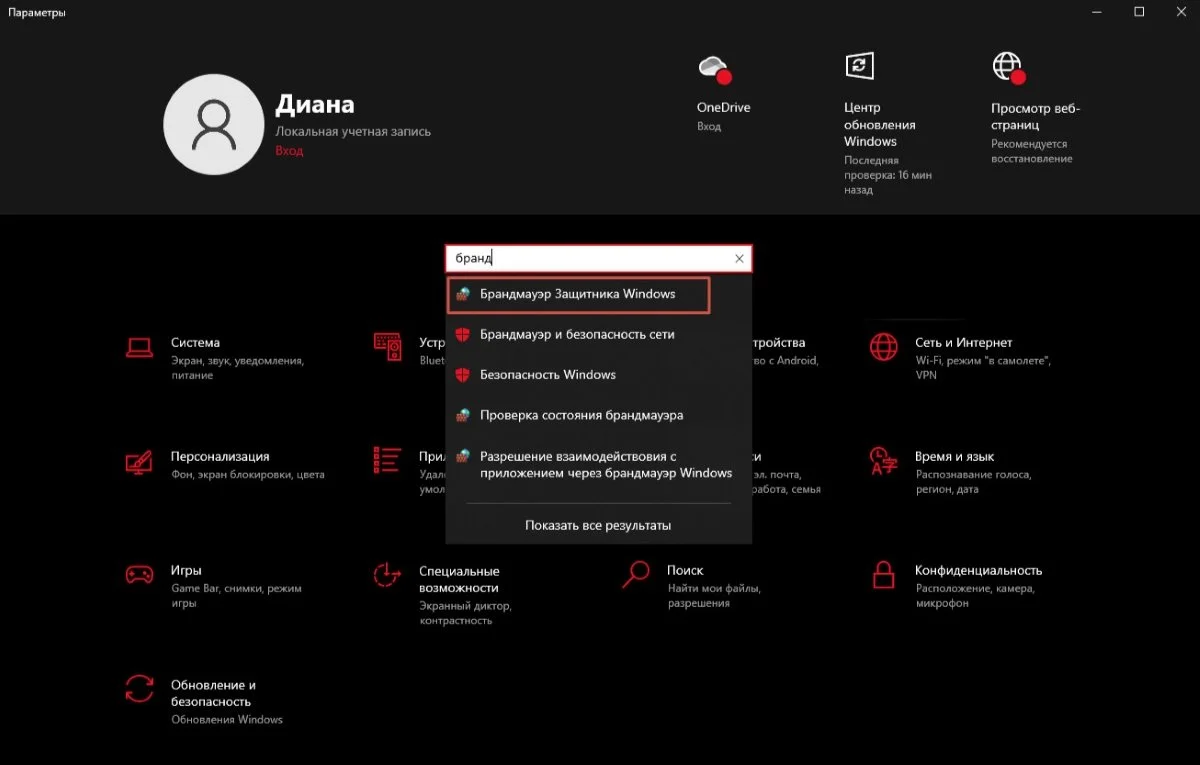Clear the search box with X
Screen dimensions: 1200x765
(739, 259)
